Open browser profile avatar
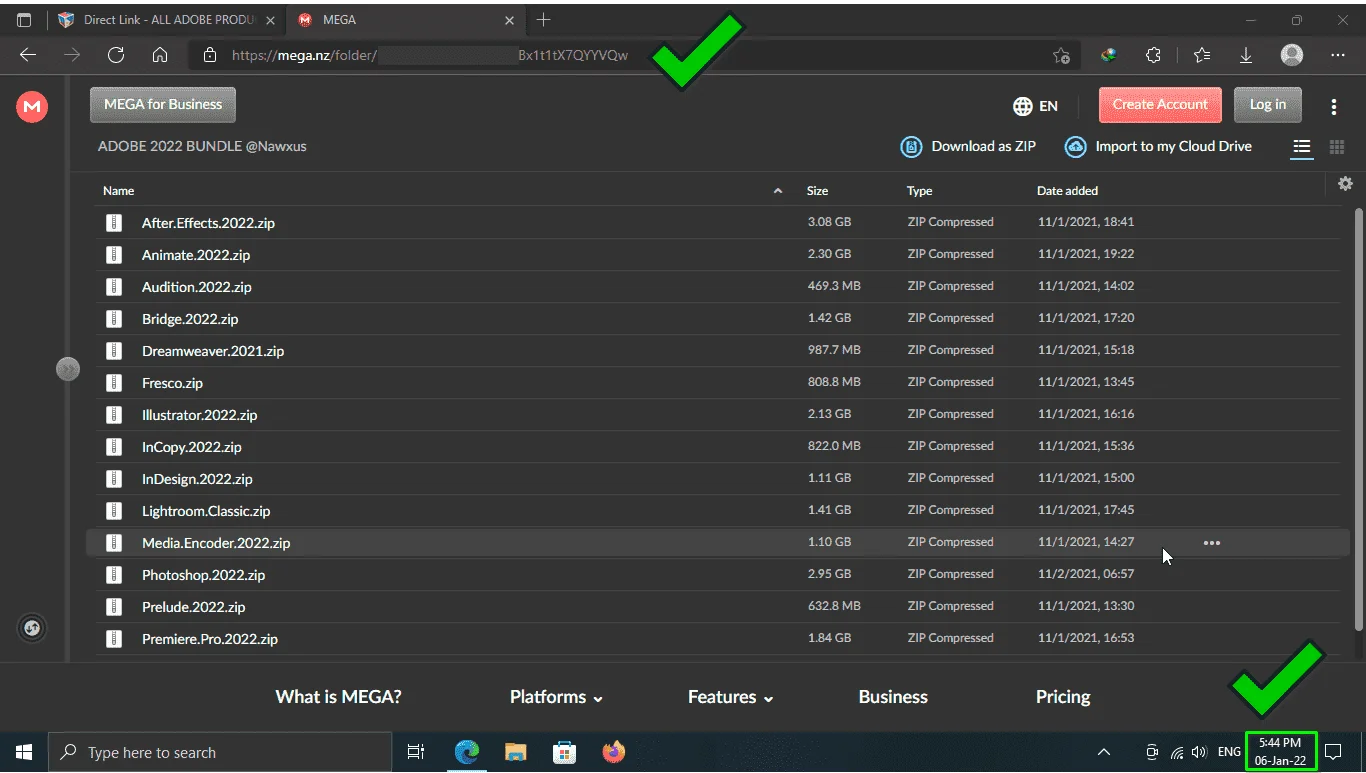The image size is (1366, 773). tap(1292, 55)
